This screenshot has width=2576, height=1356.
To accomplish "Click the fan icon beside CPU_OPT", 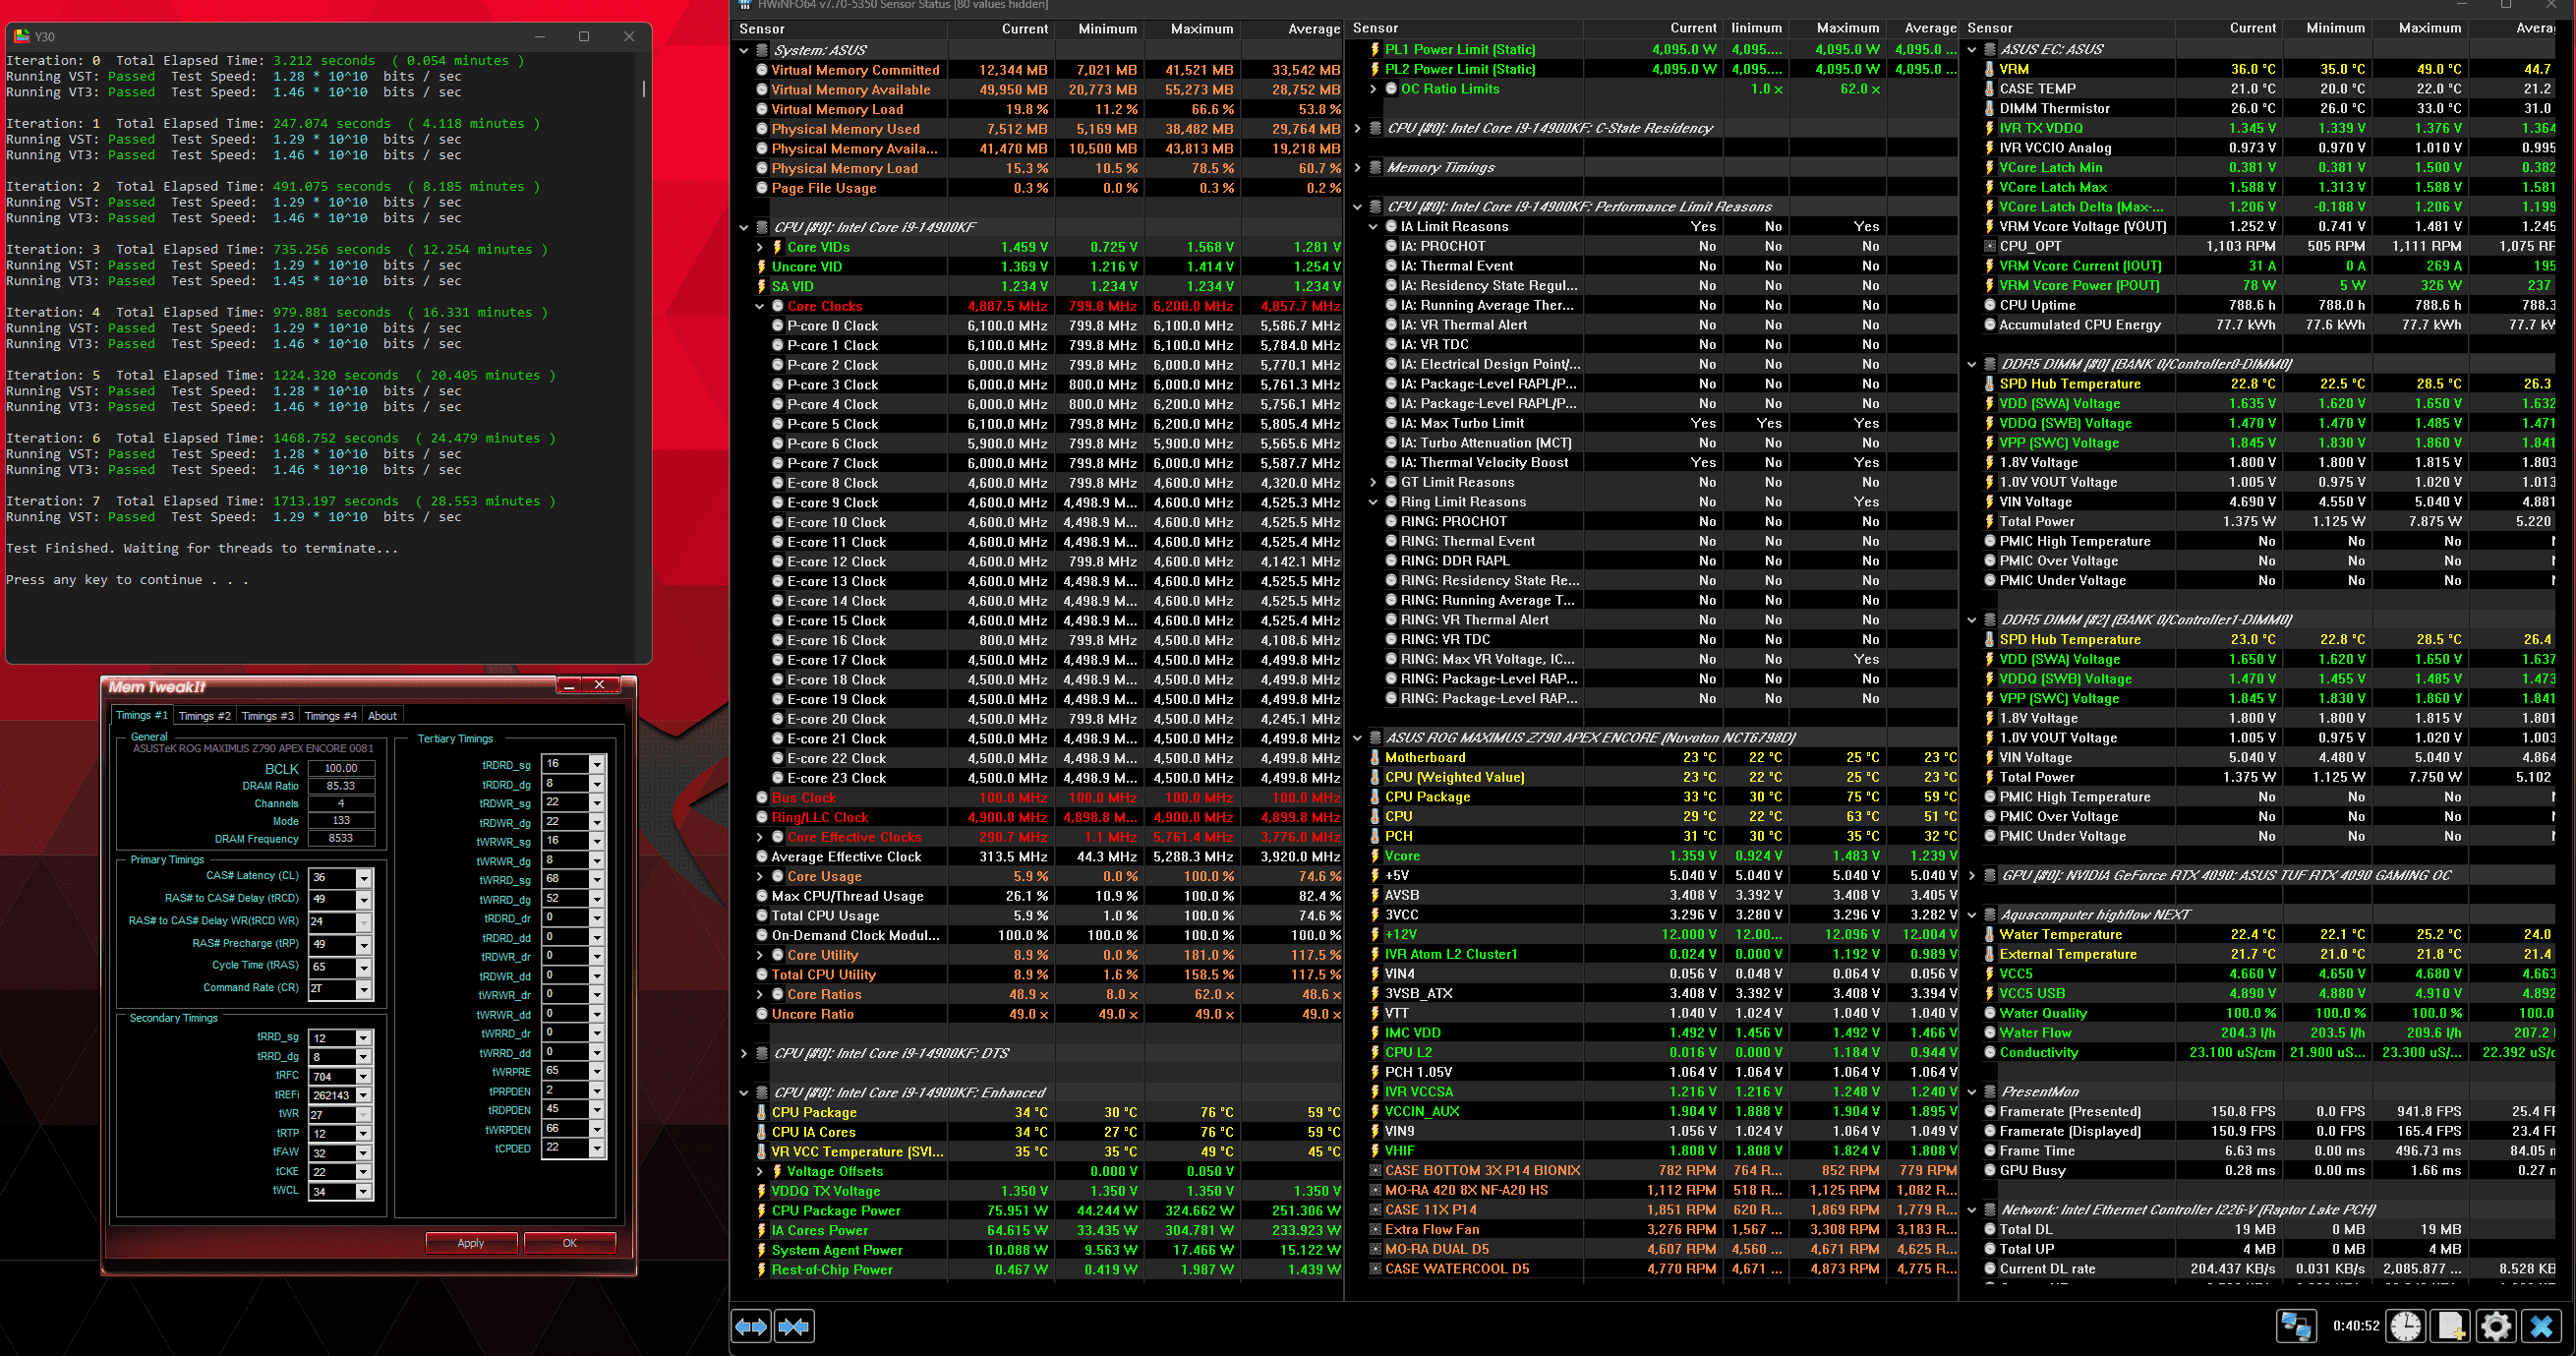I will click(1990, 246).
